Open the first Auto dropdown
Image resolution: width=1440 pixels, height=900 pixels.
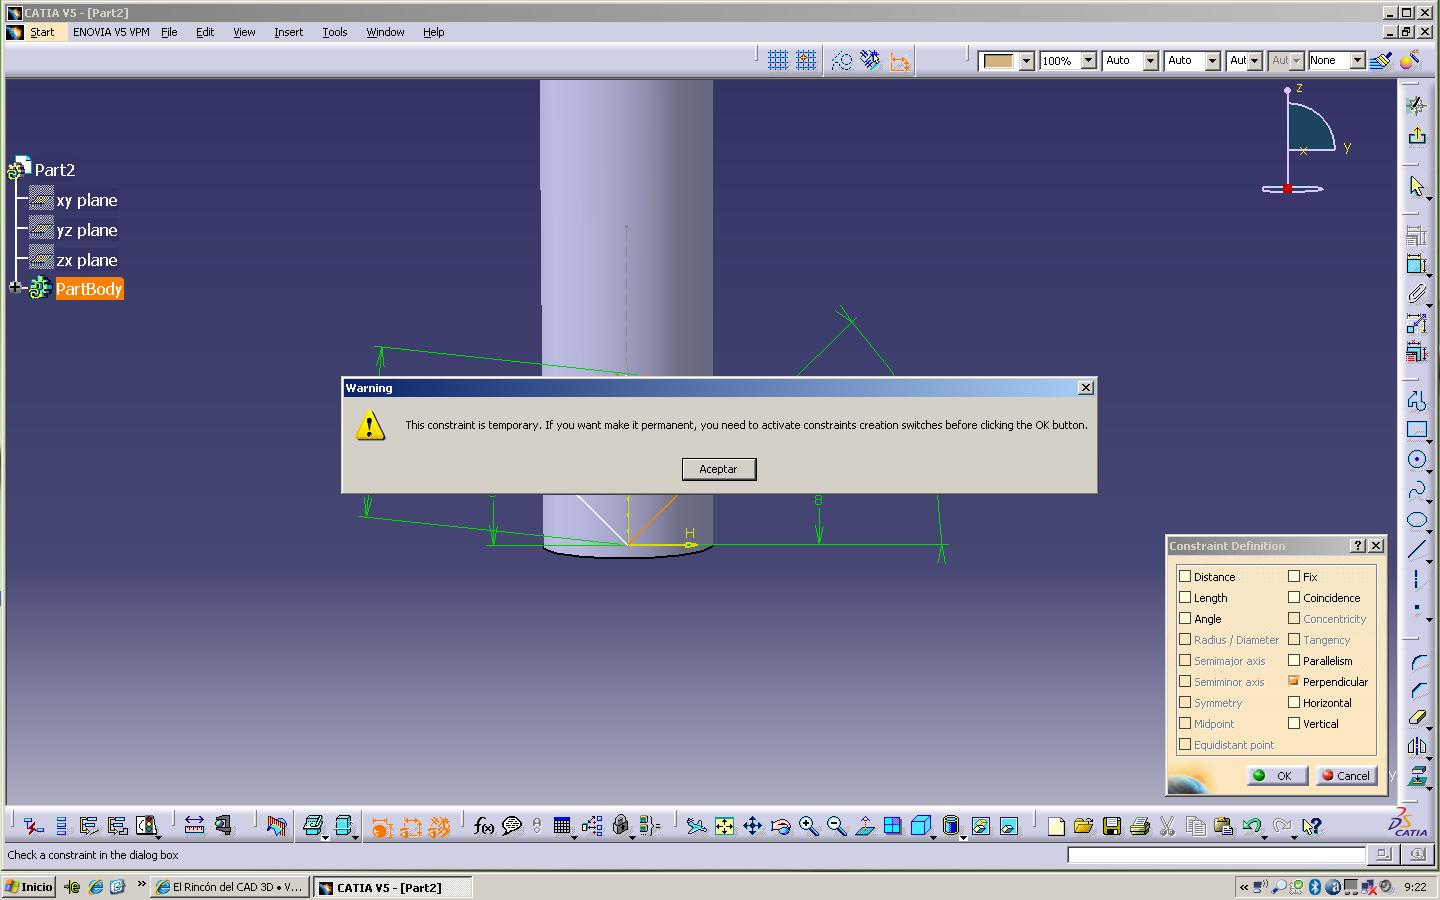pyautogui.click(x=1150, y=61)
